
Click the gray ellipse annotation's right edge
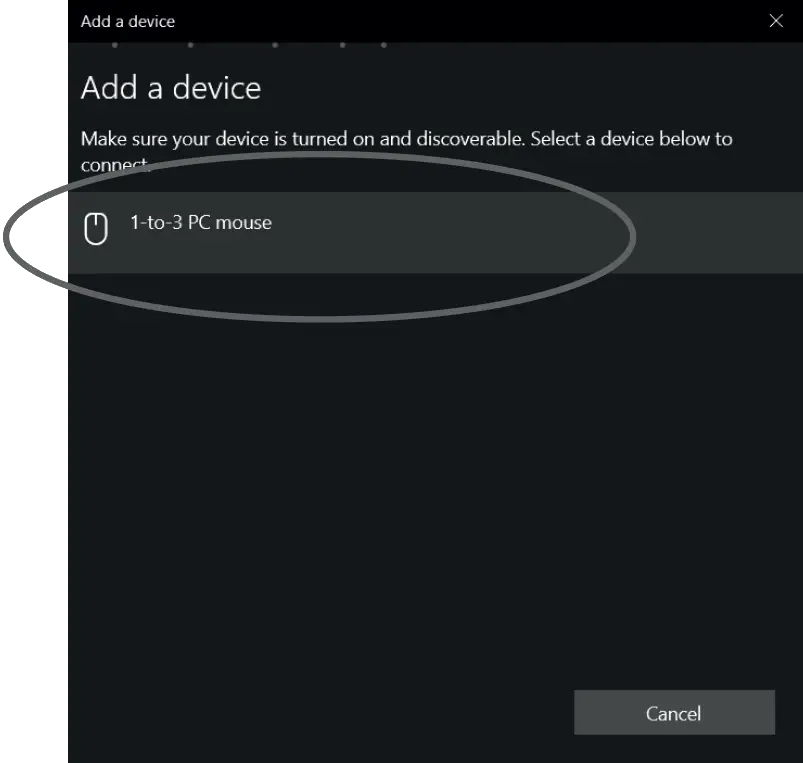point(633,237)
